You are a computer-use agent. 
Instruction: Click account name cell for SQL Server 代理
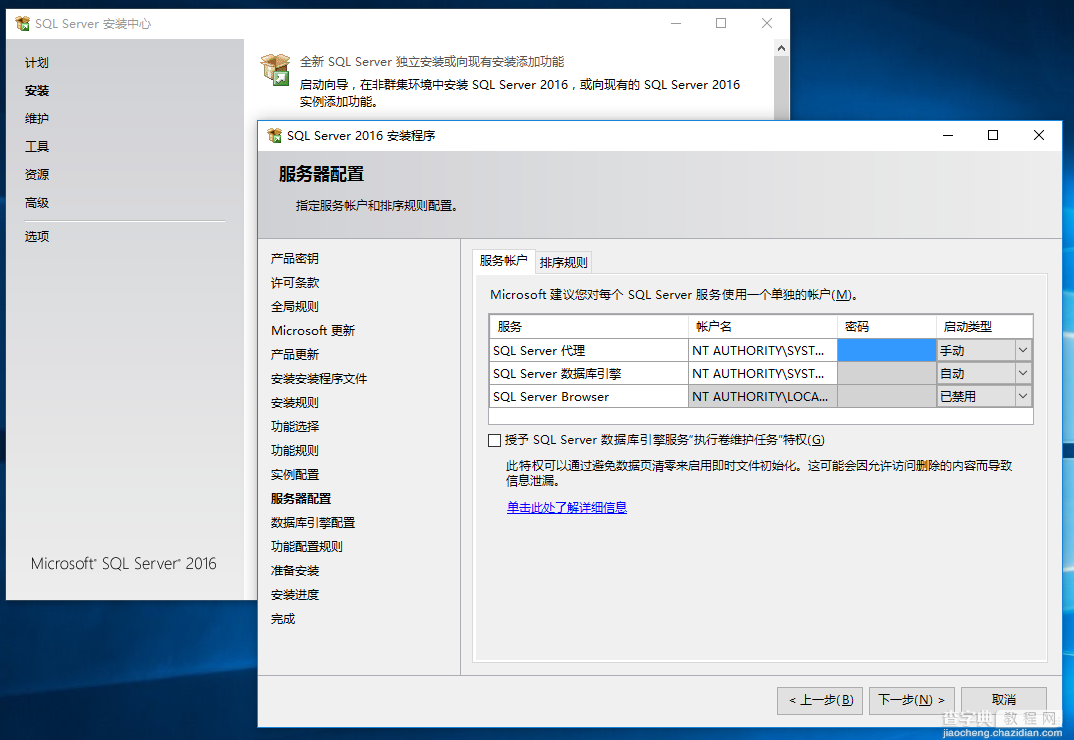762,350
